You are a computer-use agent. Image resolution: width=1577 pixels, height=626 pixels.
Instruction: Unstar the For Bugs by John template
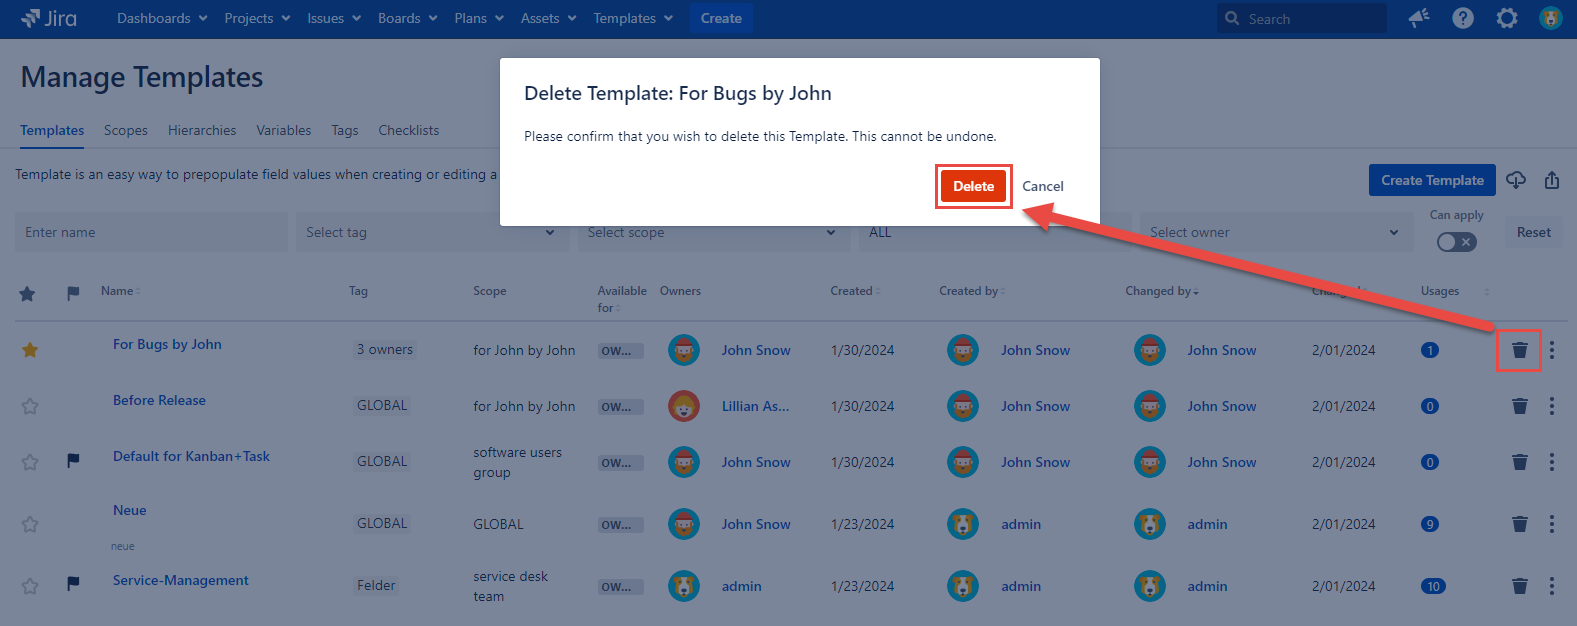(30, 350)
